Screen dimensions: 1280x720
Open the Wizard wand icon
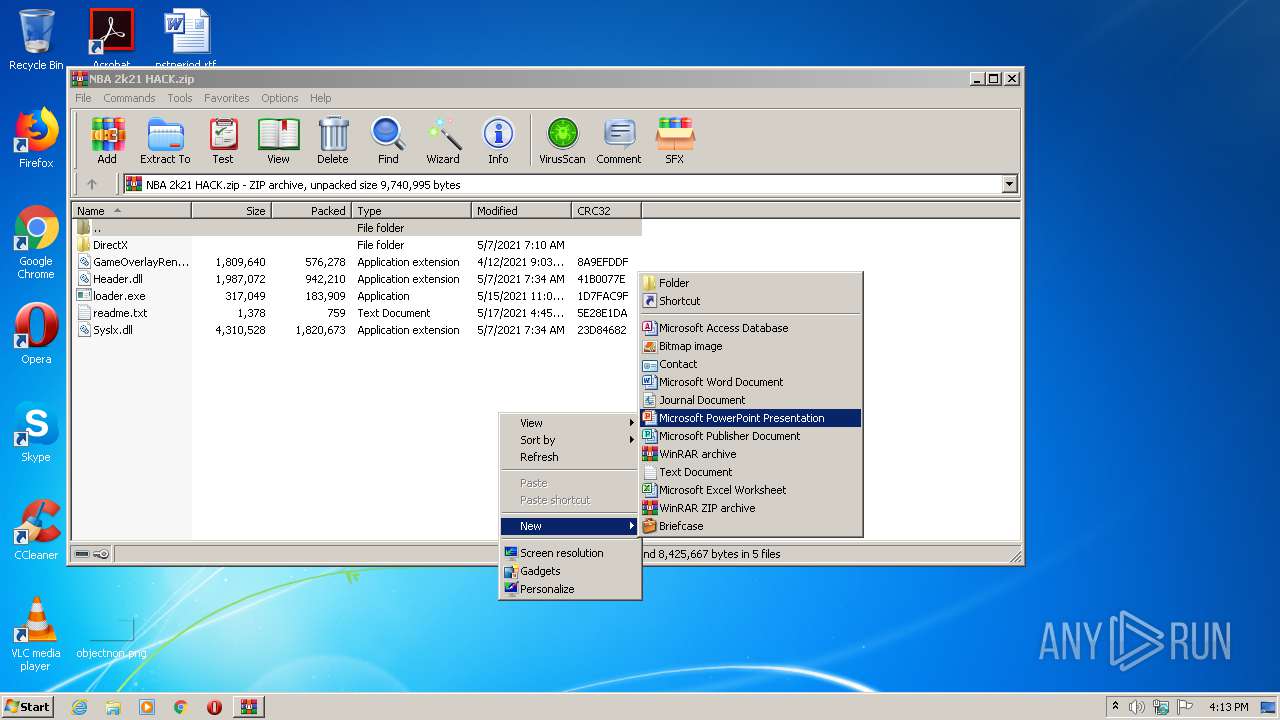tap(443, 141)
